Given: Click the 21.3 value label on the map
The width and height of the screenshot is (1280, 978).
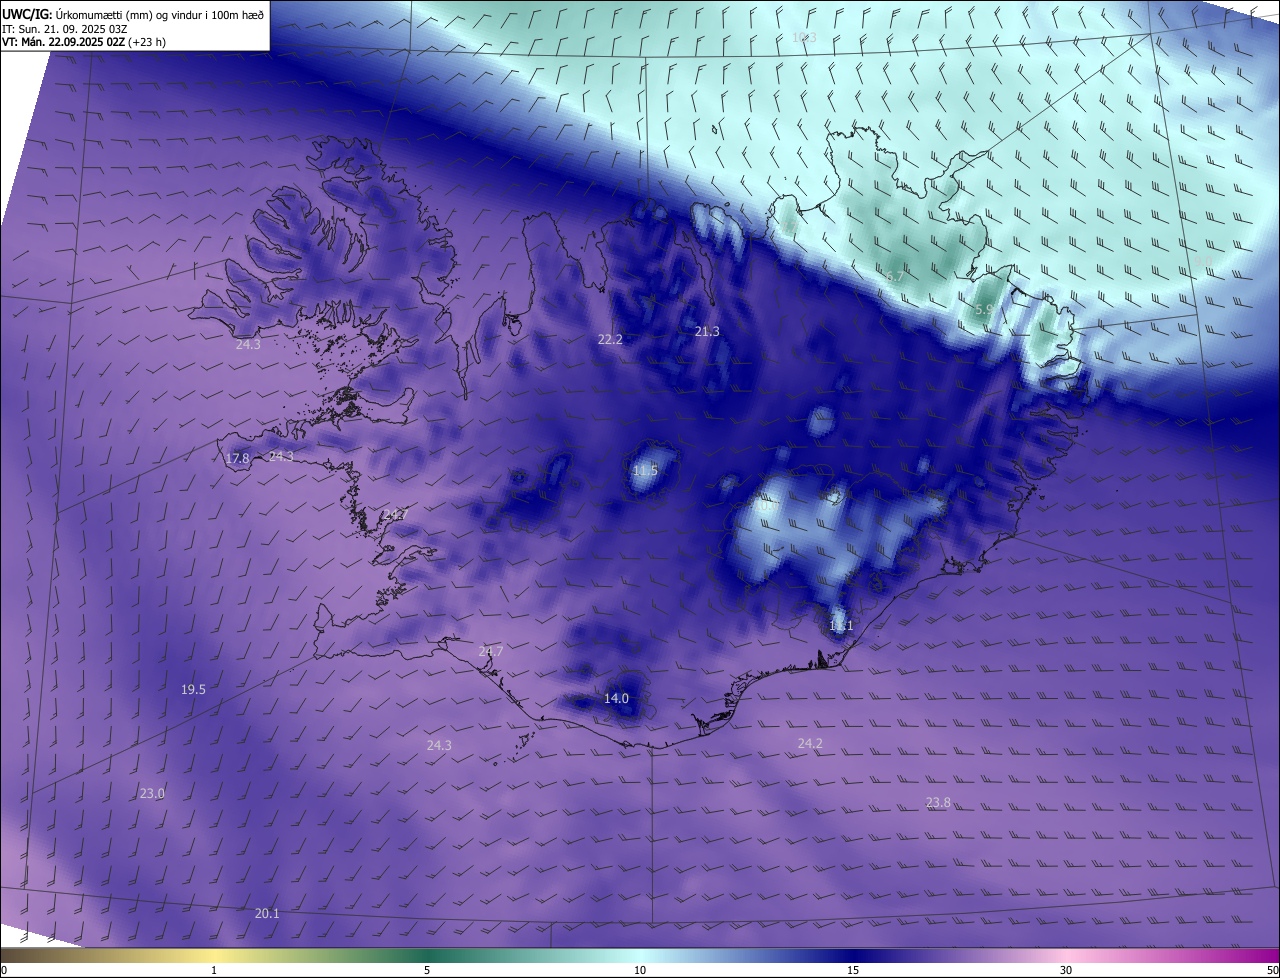Looking at the screenshot, I should (x=707, y=331).
